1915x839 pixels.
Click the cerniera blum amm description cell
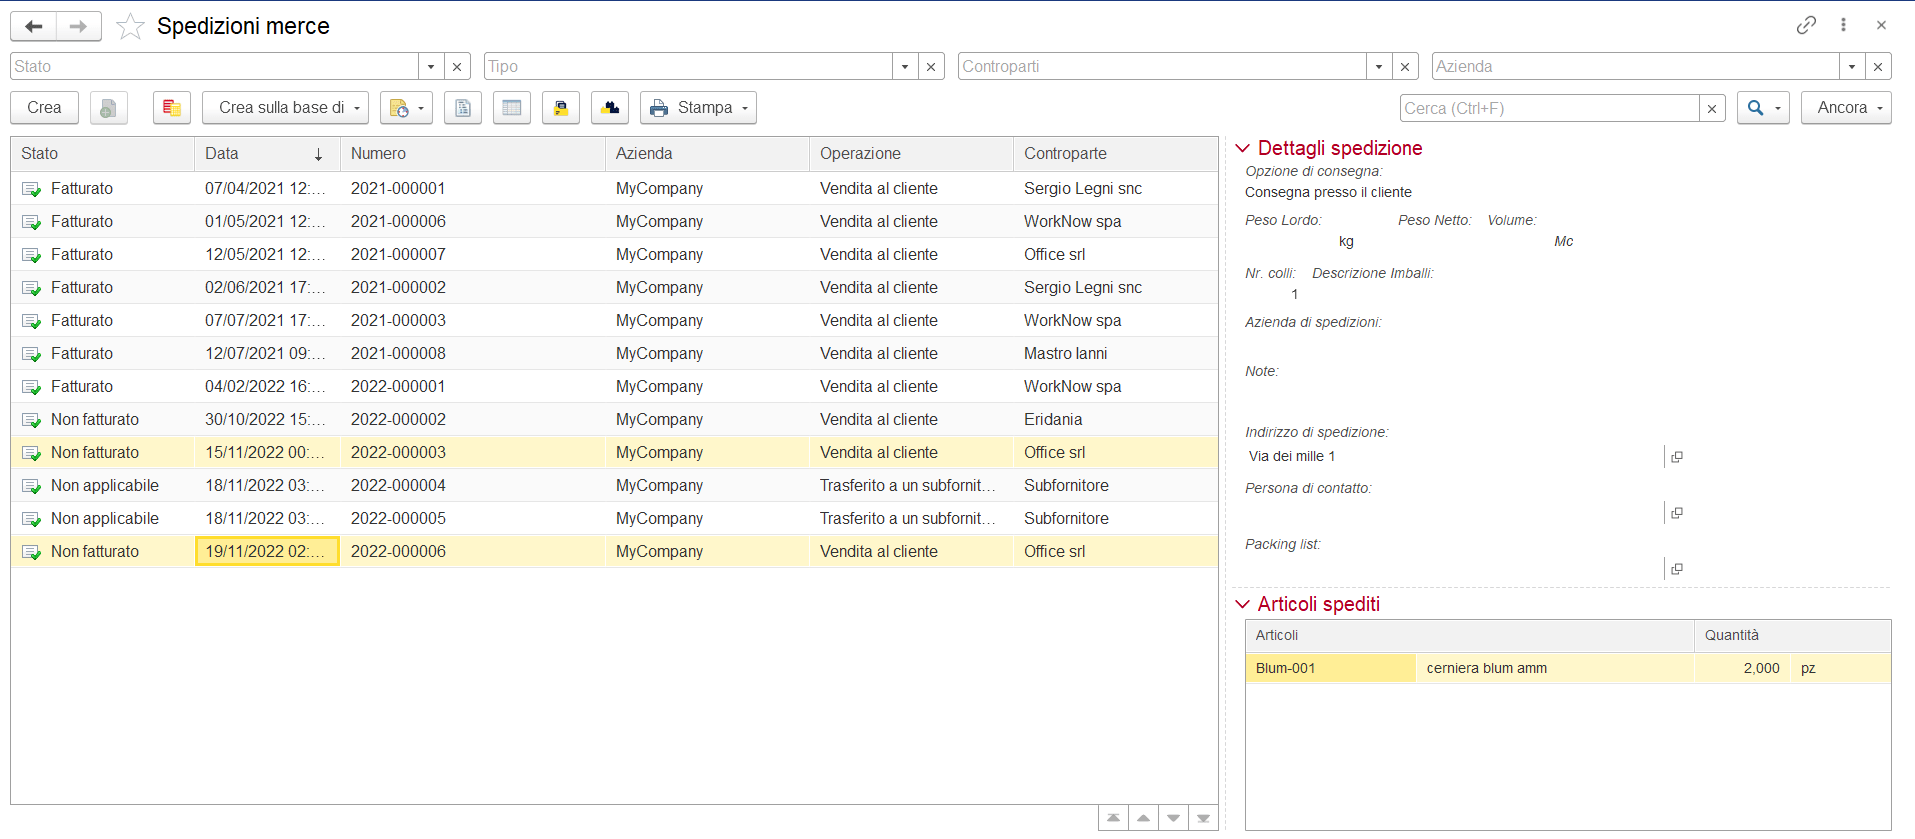pyautogui.click(x=1554, y=668)
